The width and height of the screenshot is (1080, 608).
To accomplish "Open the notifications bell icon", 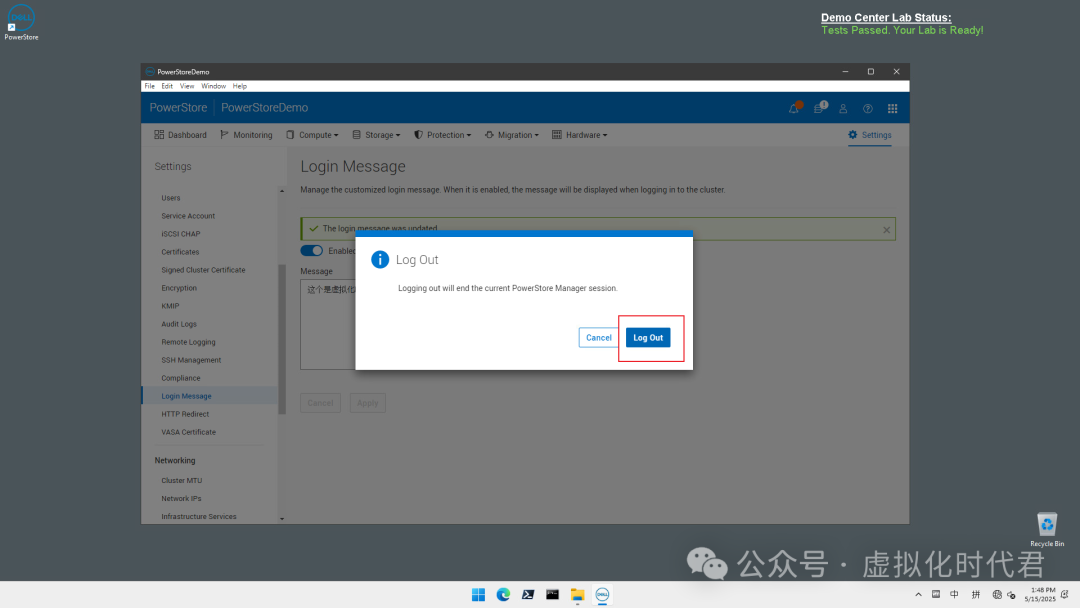I will [x=793, y=108].
